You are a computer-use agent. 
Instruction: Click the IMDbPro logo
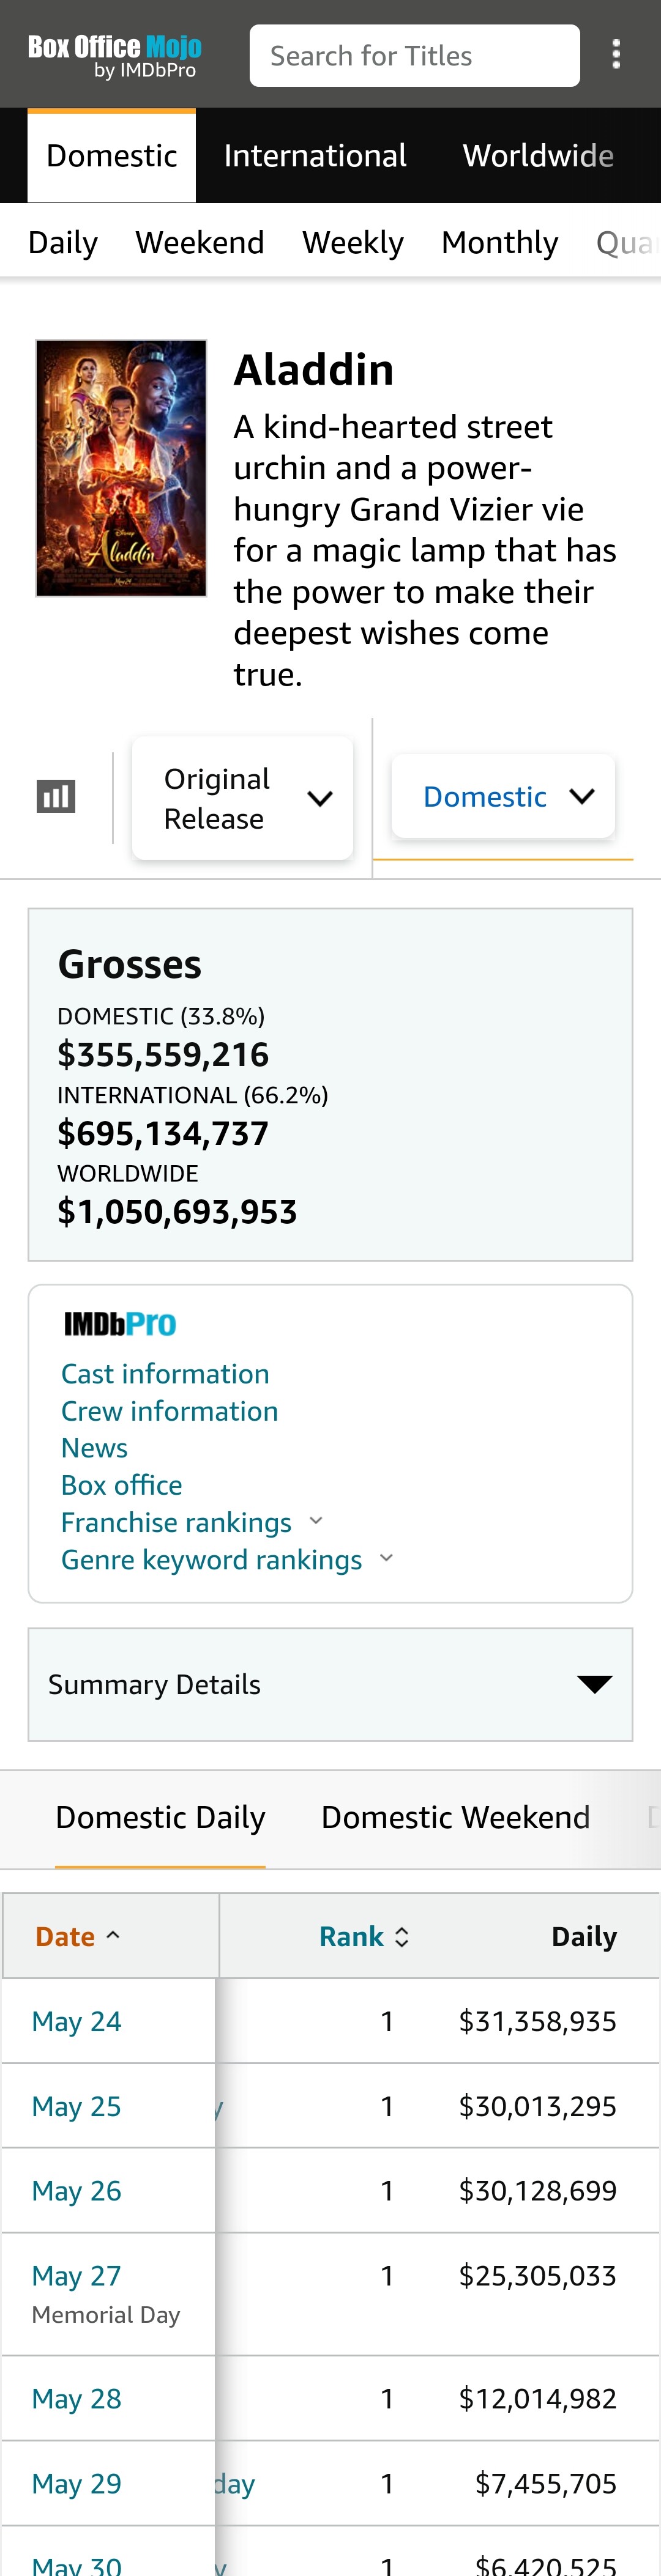[120, 1324]
